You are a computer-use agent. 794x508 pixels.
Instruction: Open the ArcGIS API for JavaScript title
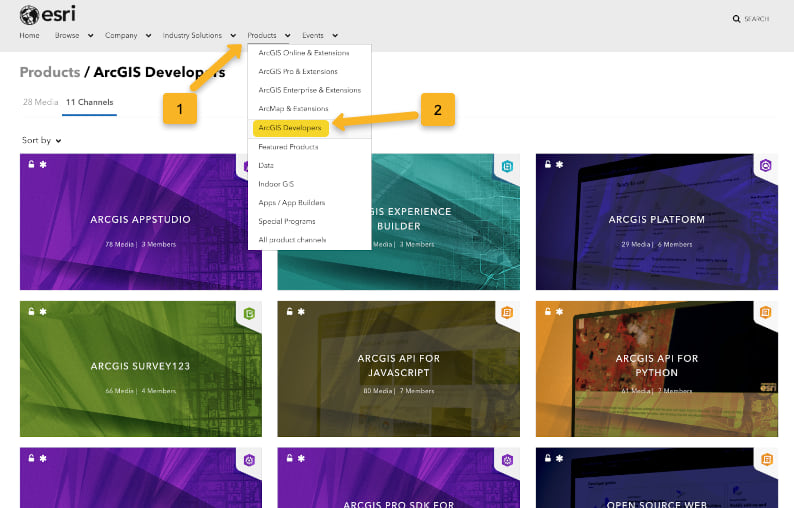pos(399,365)
